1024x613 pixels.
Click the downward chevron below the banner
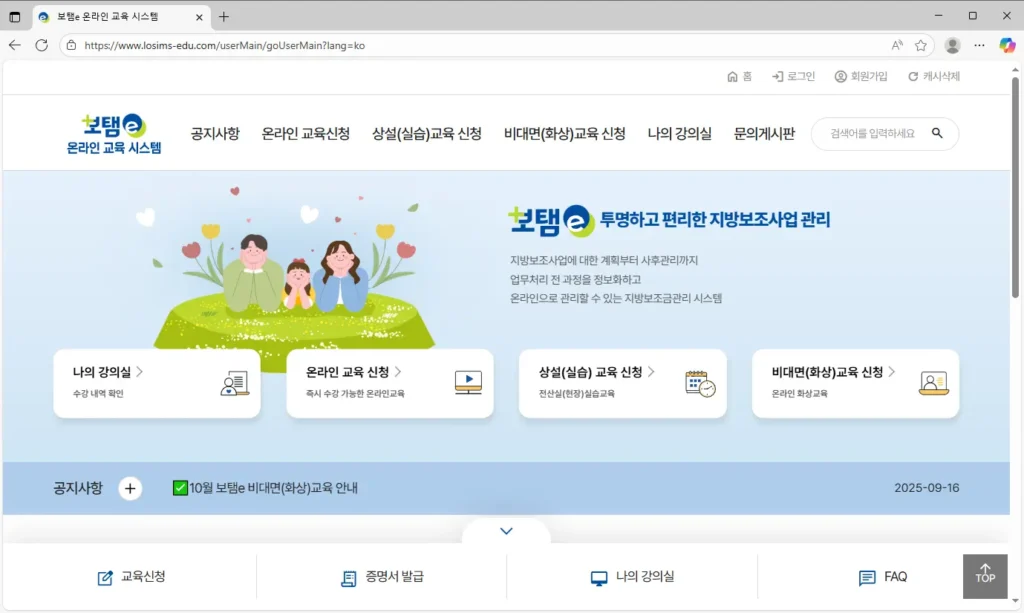pyautogui.click(x=506, y=531)
